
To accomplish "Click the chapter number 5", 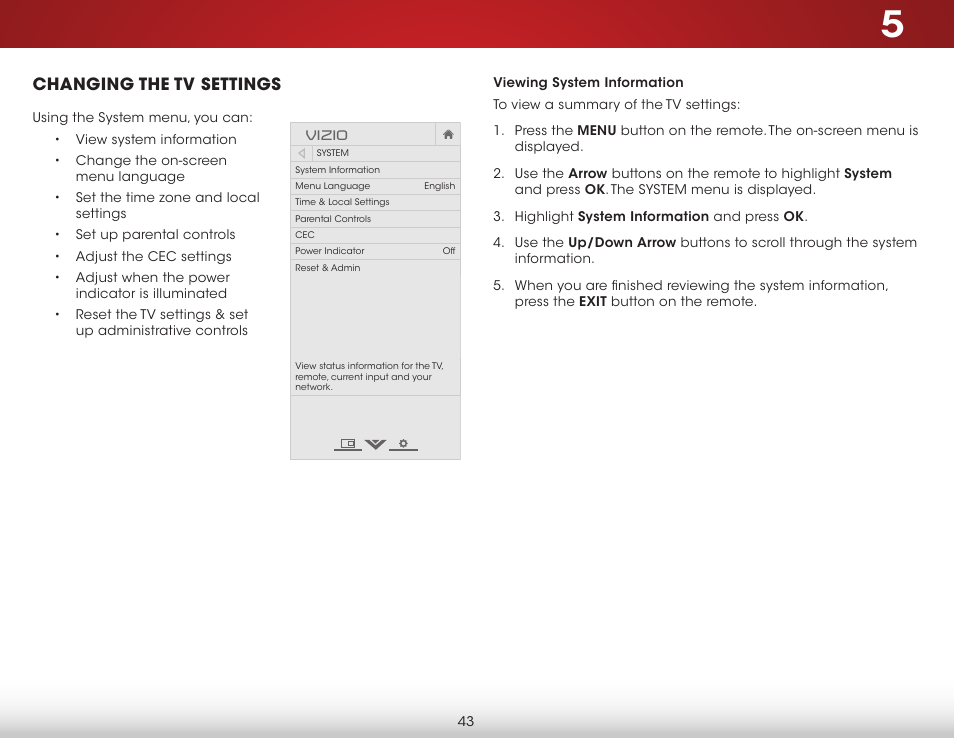I will [892, 24].
